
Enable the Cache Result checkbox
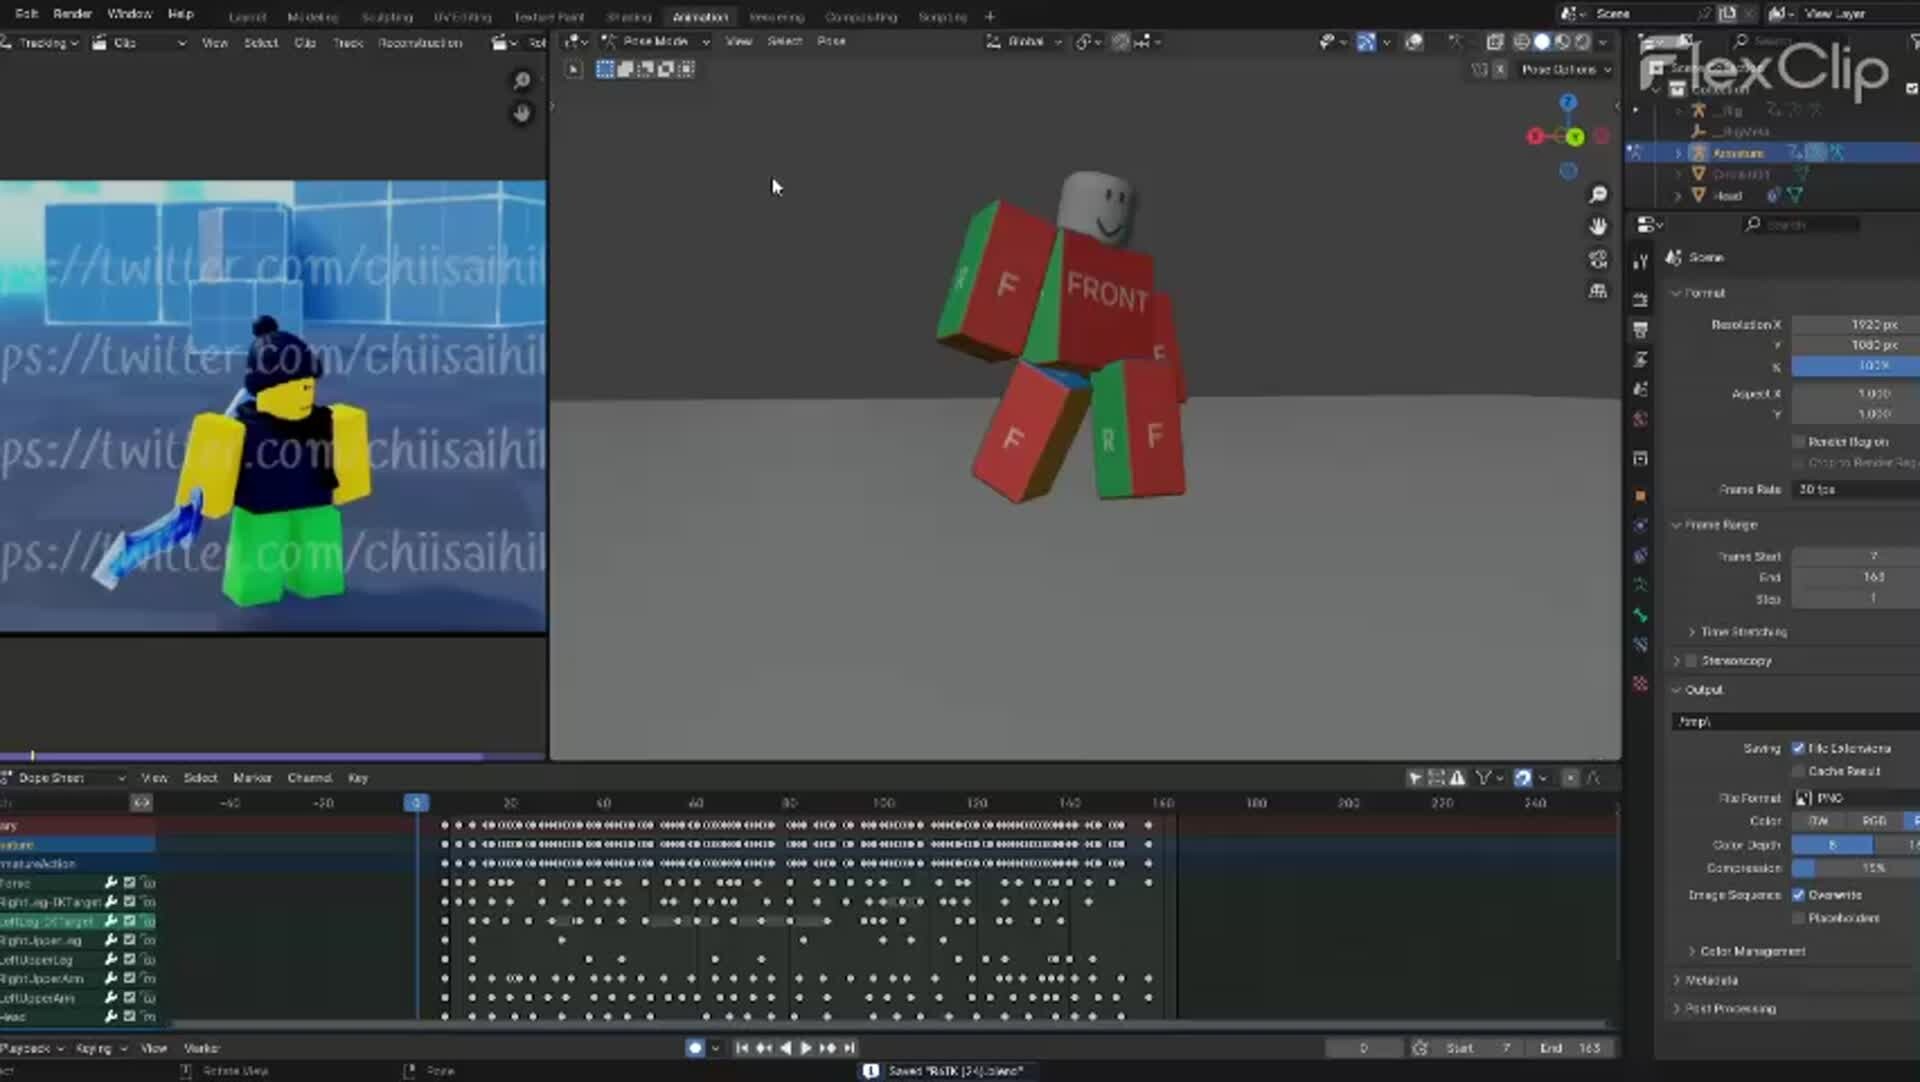coord(1798,771)
